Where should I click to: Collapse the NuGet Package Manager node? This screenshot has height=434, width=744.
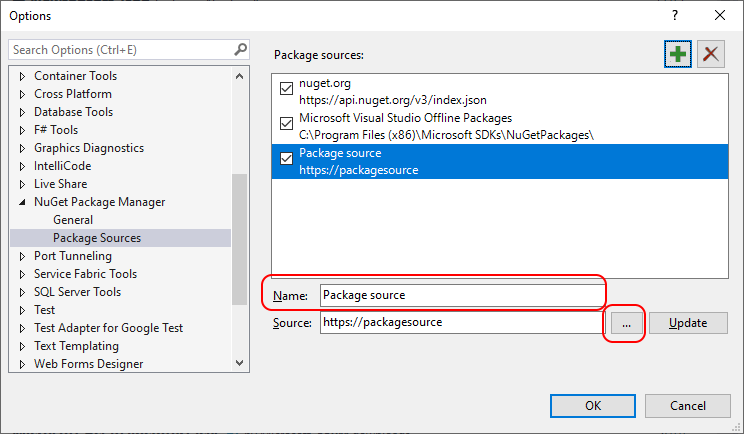click(x=23, y=202)
